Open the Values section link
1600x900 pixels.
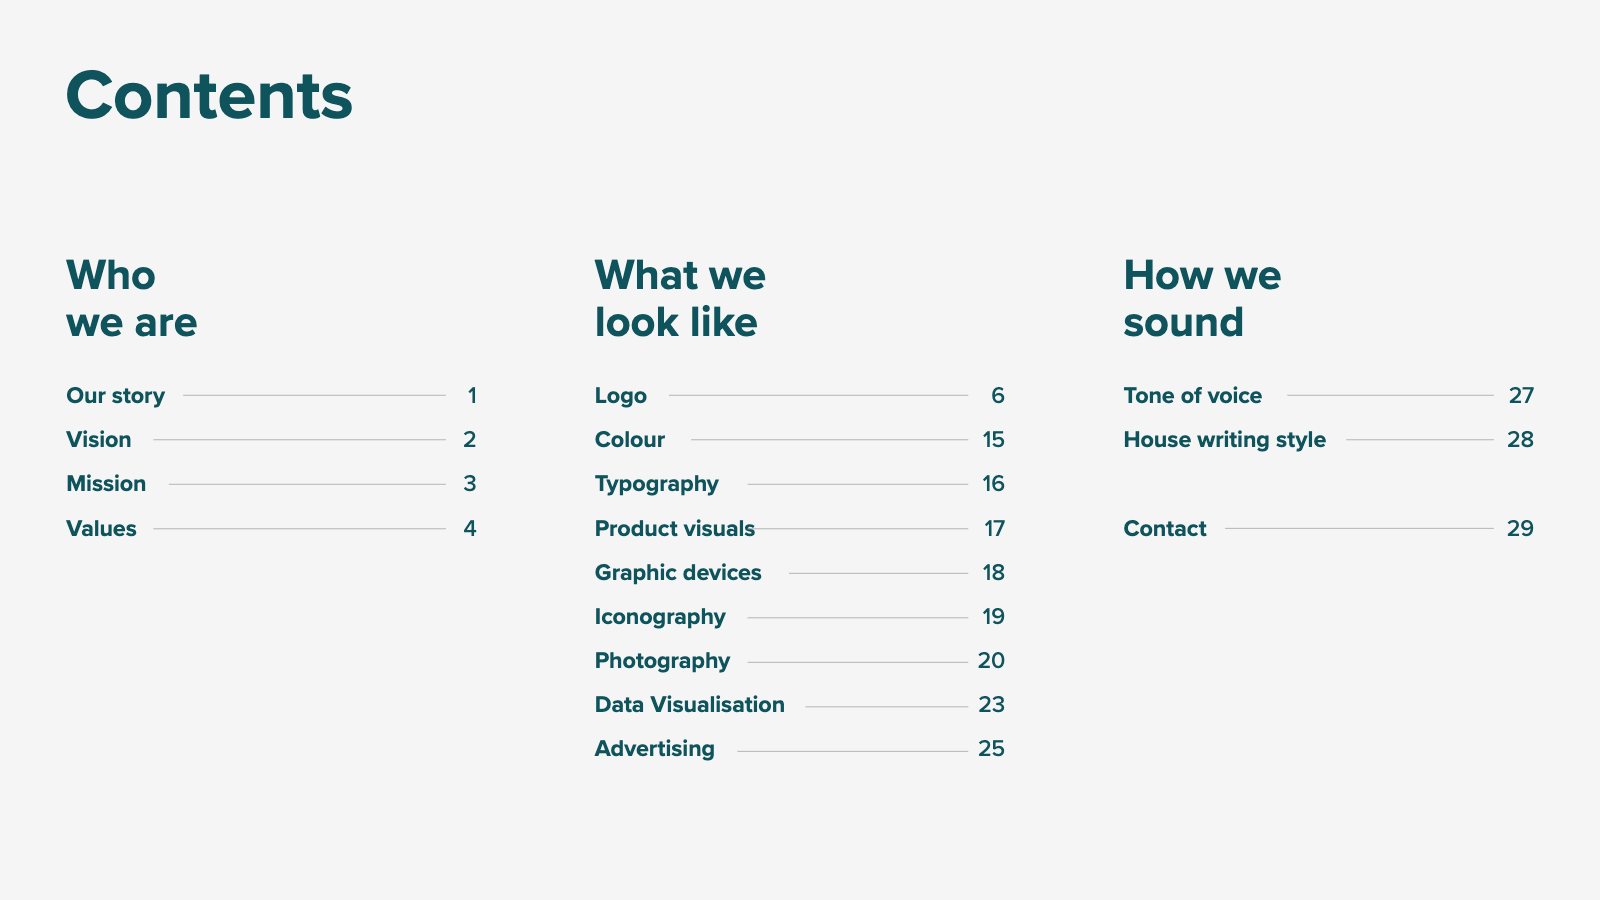tap(271, 528)
